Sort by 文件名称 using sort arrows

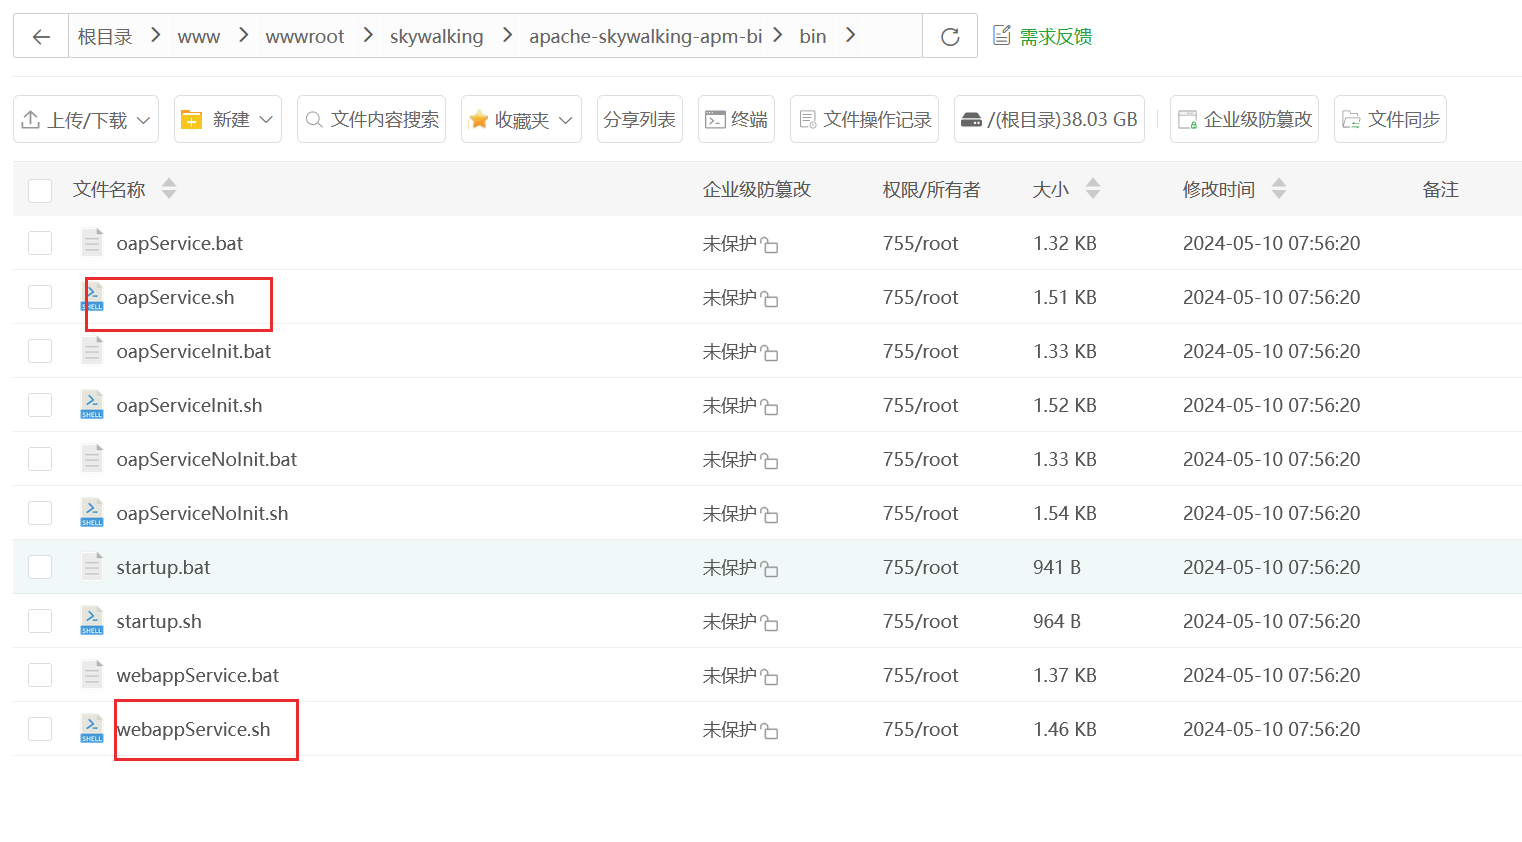click(169, 189)
